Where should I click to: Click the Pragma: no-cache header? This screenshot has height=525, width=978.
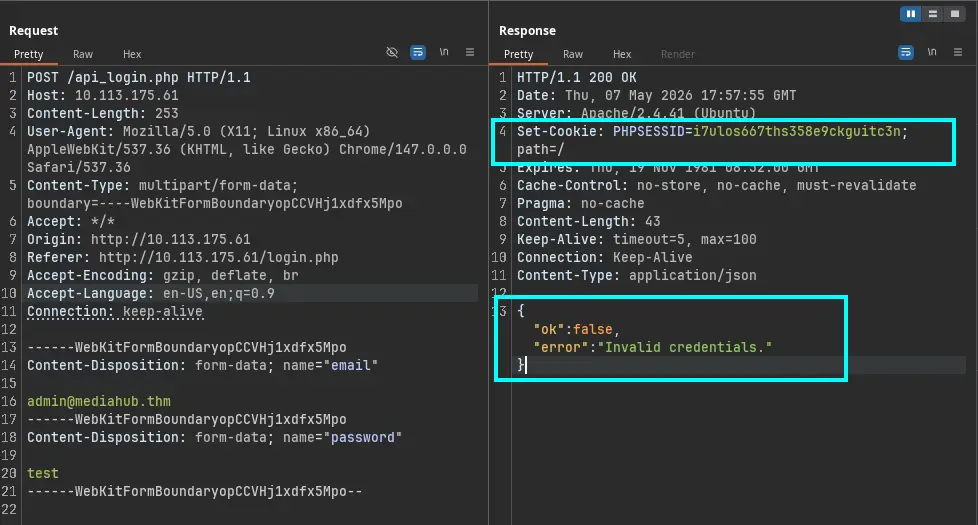pyautogui.click(x=580, y=203)
